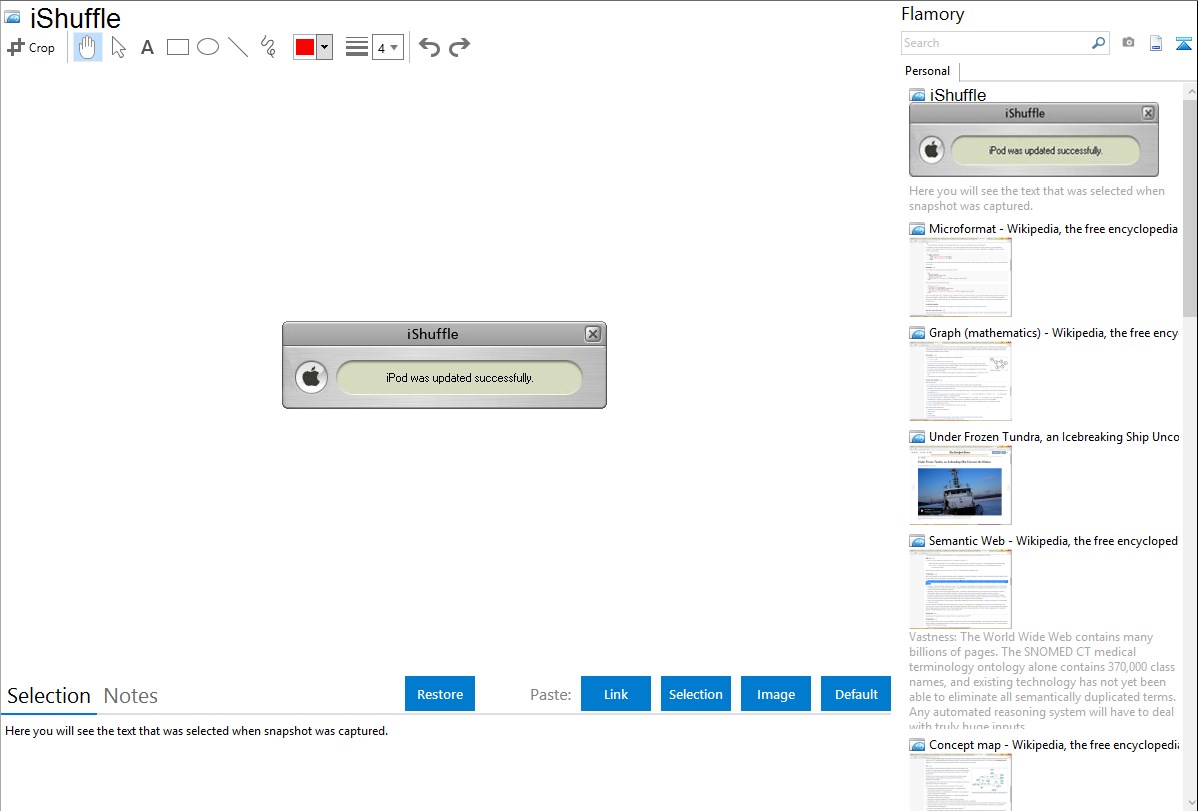The height and width of the screenshot is (811, 1198).
Task: Select the straight line tool
Action: point(238,47)
